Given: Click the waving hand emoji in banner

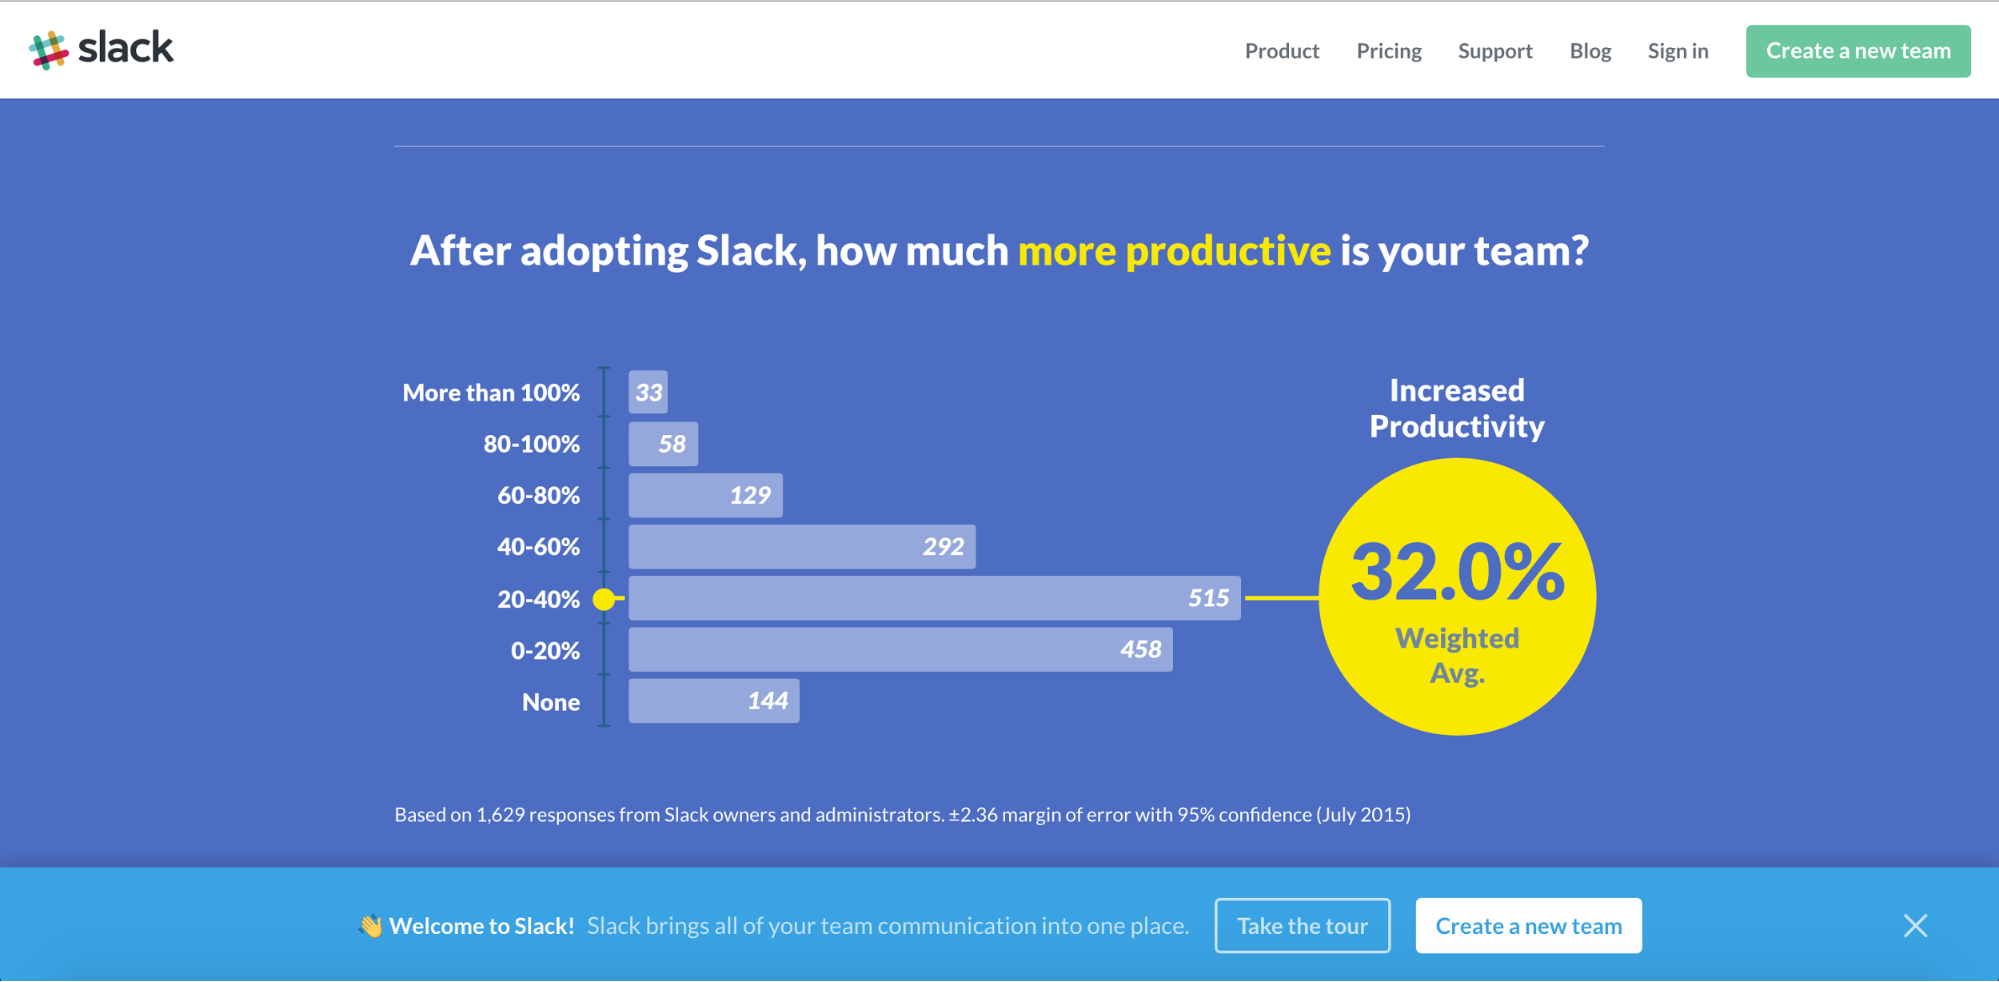Looking at the screenshot, I should pos(371,926).
